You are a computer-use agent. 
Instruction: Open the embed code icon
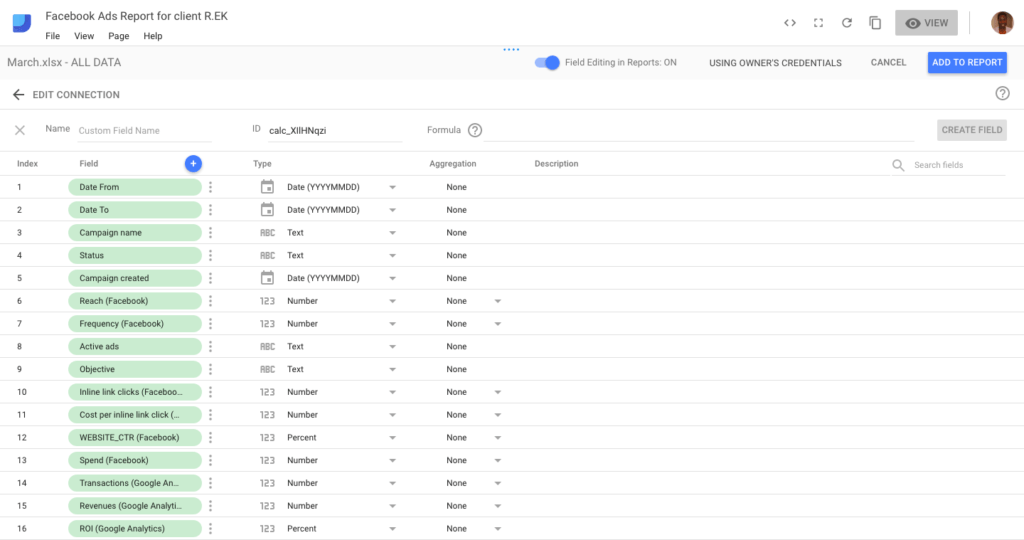pos(790,23)
